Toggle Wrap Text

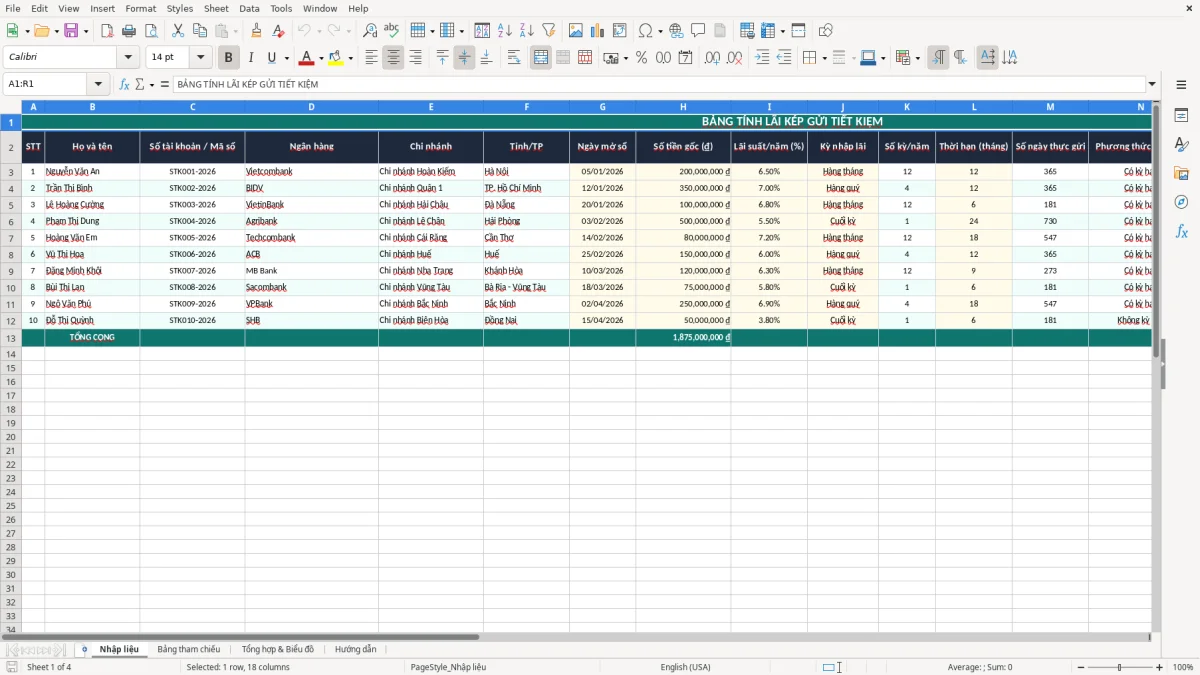[514, 58]
